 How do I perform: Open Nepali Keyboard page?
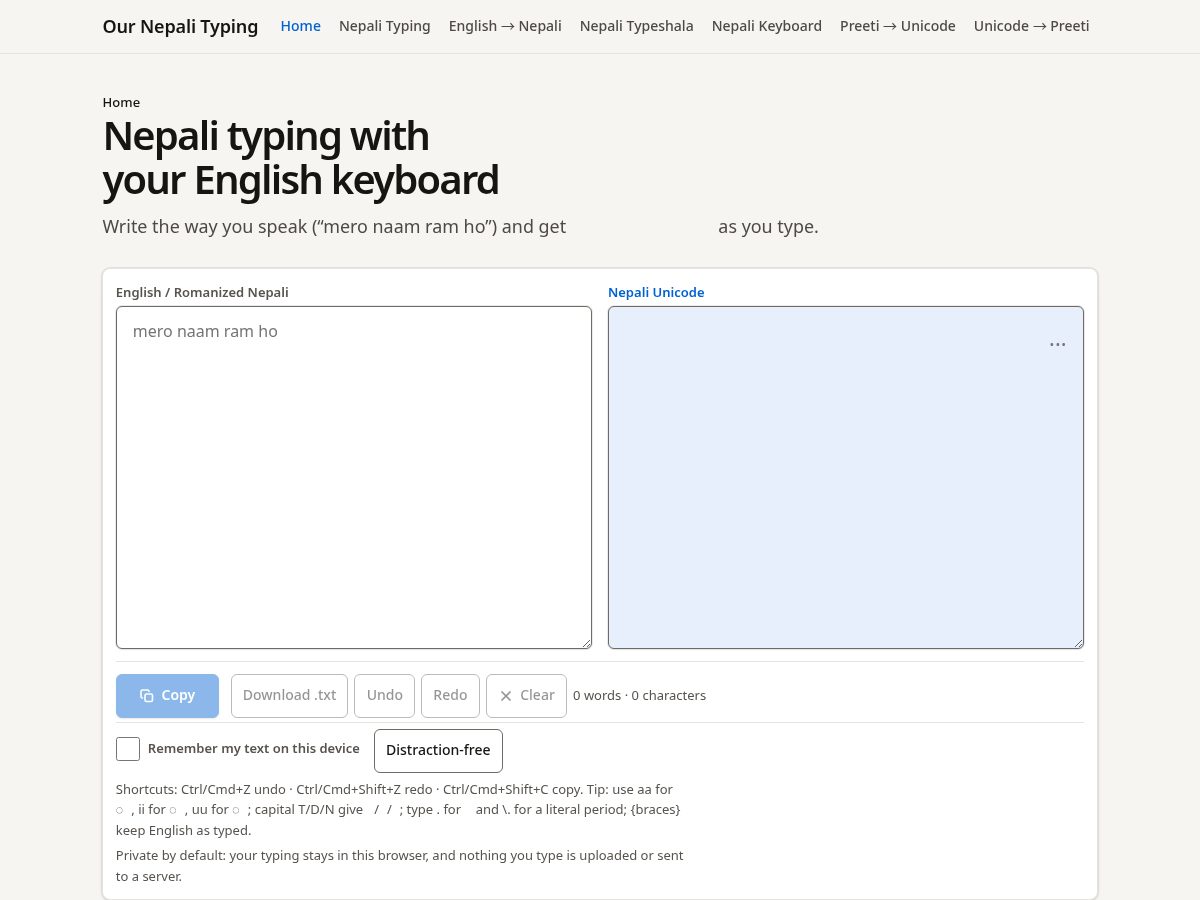coord(767,26)
